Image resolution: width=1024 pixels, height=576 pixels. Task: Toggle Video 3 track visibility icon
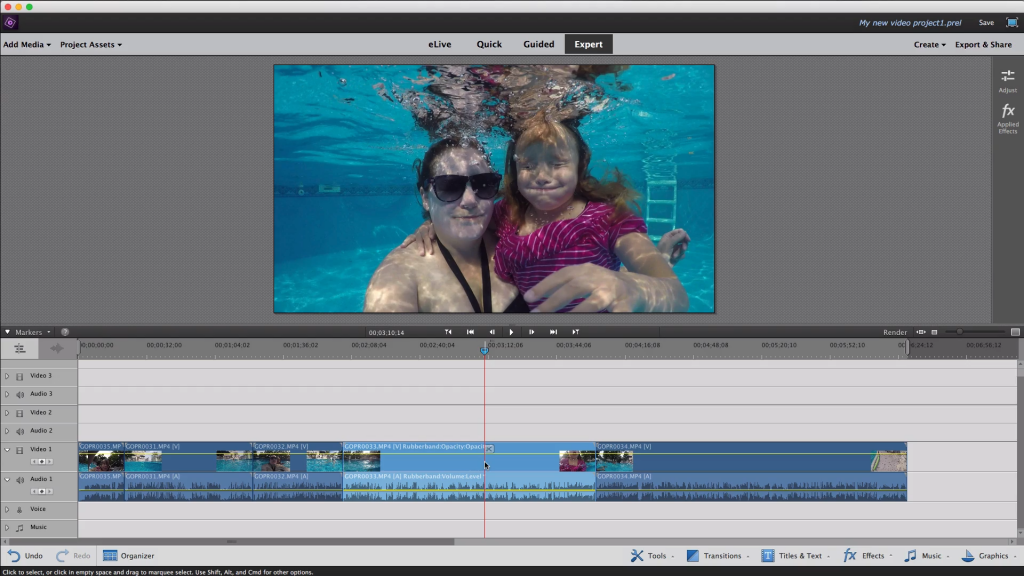pyautogui.click(x=20, y=376)
